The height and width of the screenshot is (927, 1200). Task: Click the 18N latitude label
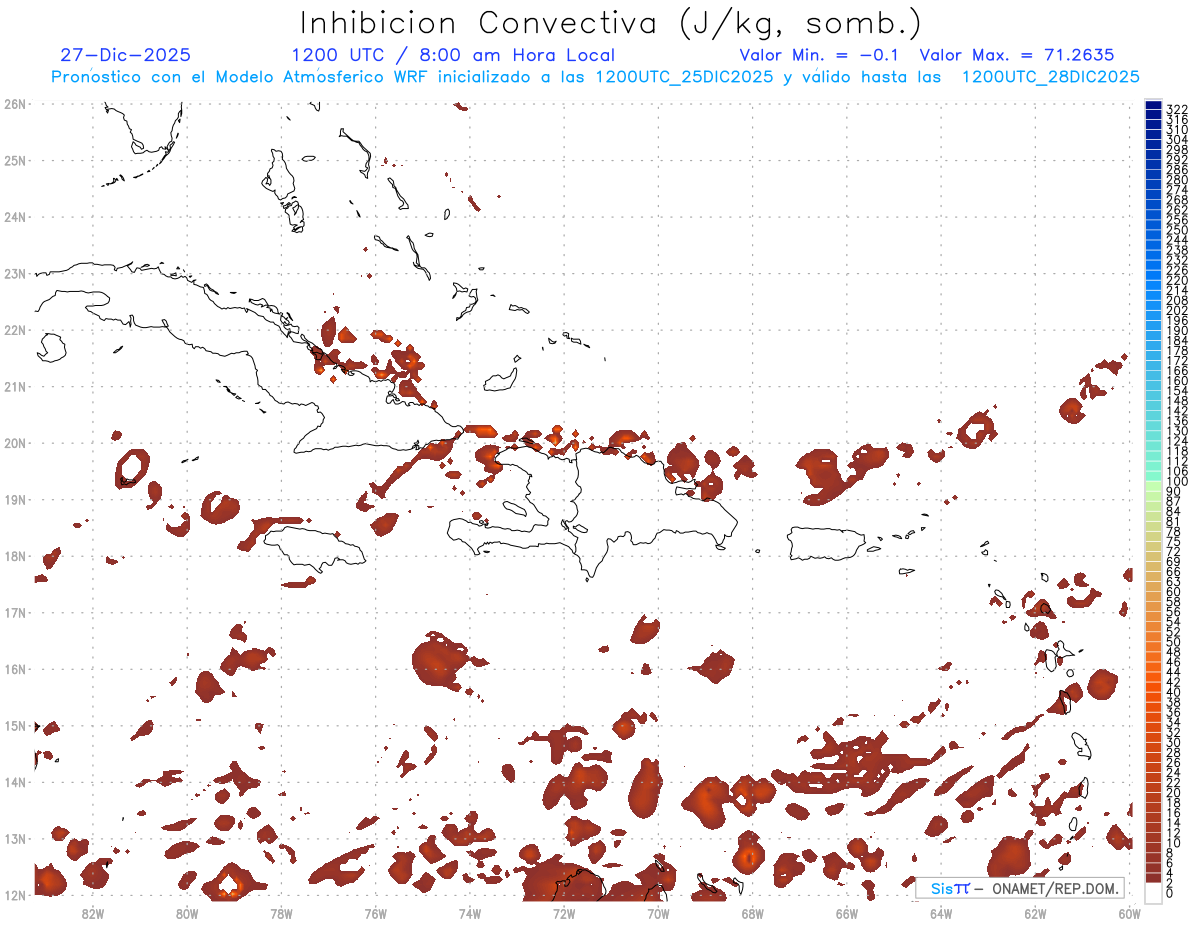point(14,556)
